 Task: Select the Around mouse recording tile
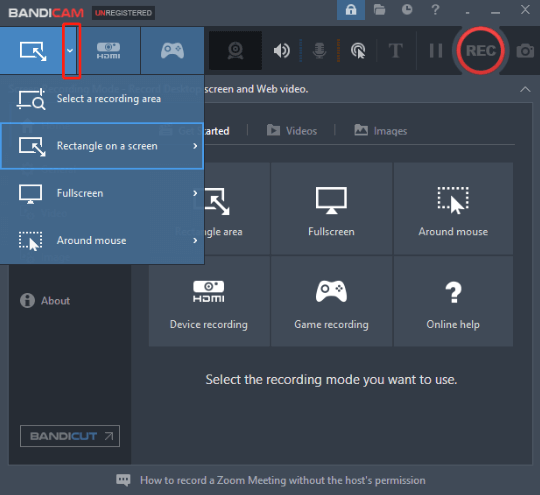coord(453,209)
